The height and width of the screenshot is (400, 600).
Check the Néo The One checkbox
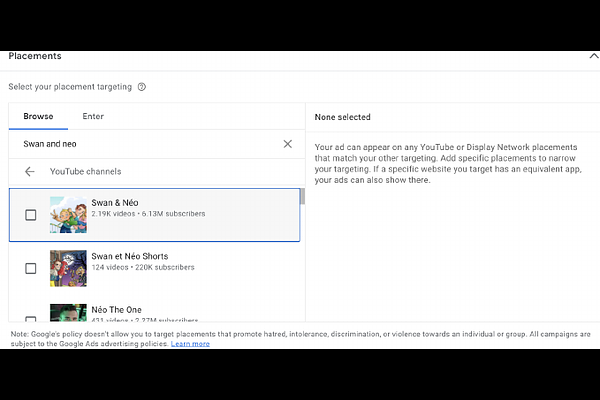31,319
